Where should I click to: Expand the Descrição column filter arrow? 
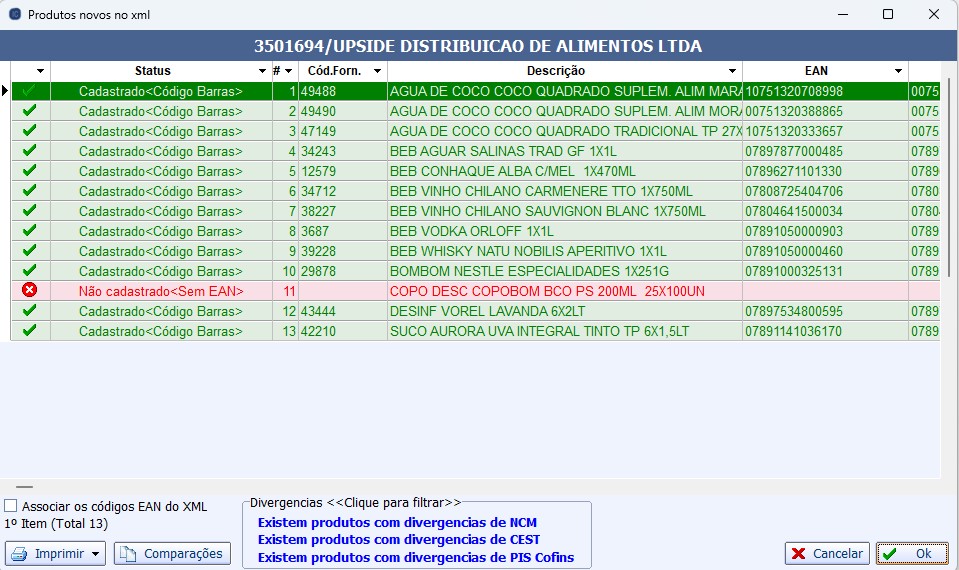(732, 71)
